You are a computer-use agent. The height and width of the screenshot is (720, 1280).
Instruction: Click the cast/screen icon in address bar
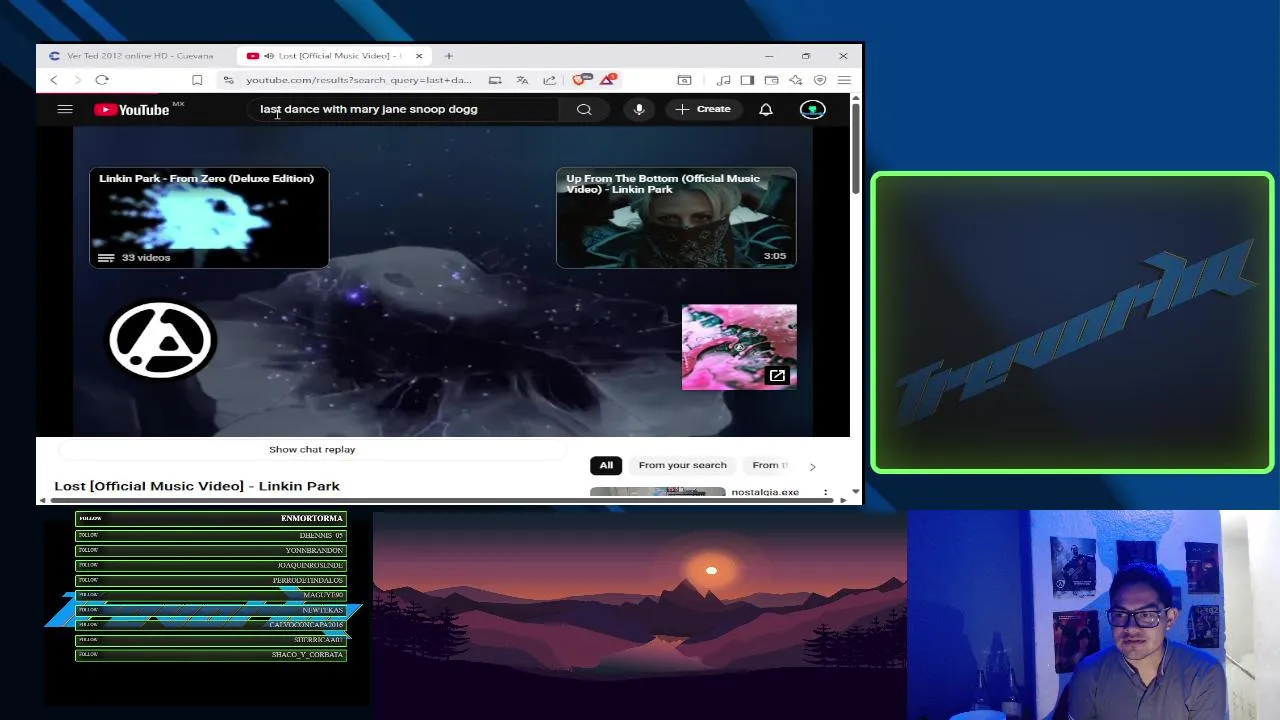[495, 80]
